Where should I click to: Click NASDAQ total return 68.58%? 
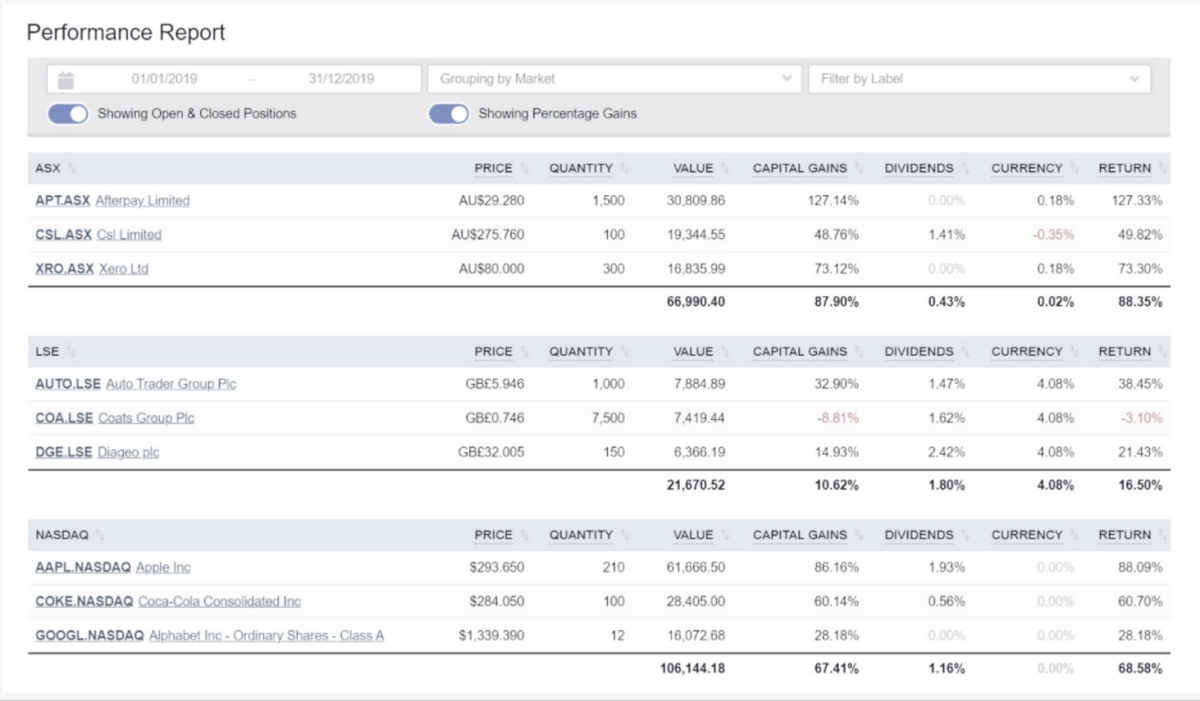pos(1141,669)
